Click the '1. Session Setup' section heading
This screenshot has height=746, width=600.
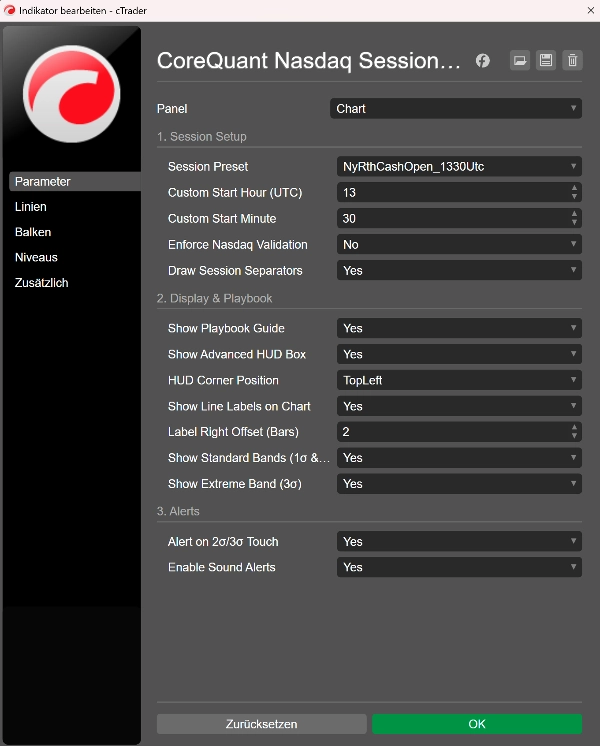coord(202,137)
